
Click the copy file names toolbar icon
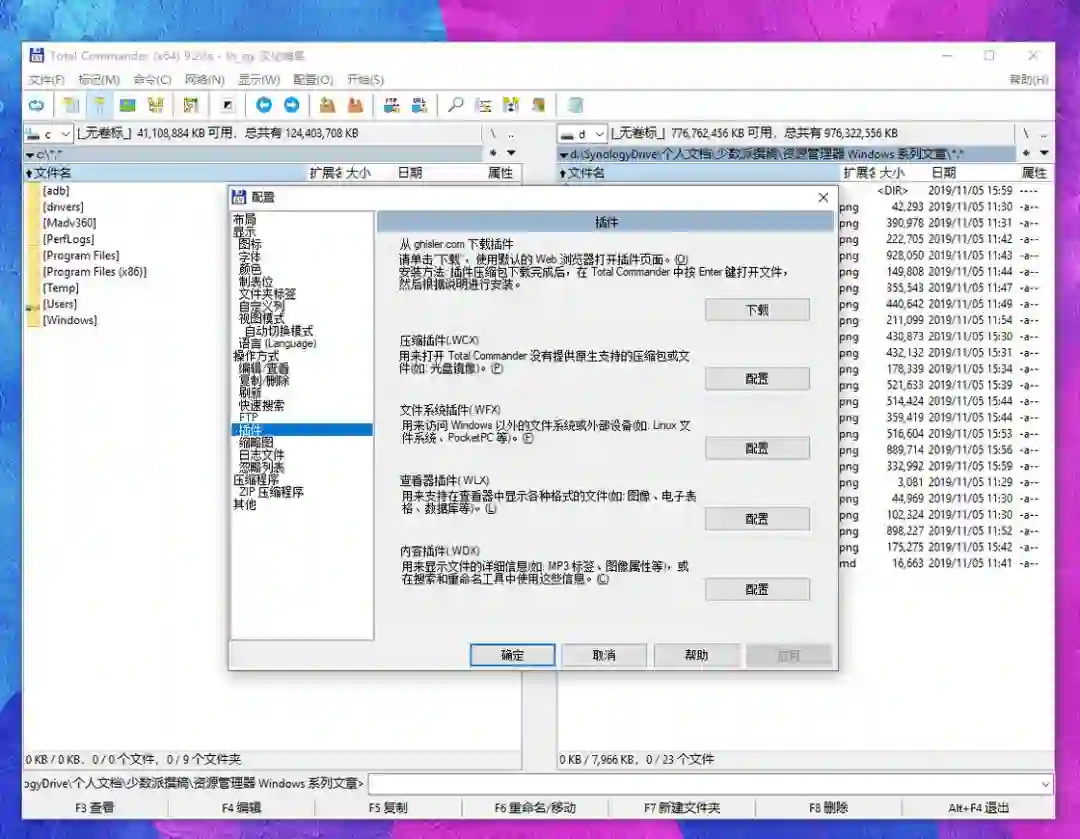click(x=539, y=105)
